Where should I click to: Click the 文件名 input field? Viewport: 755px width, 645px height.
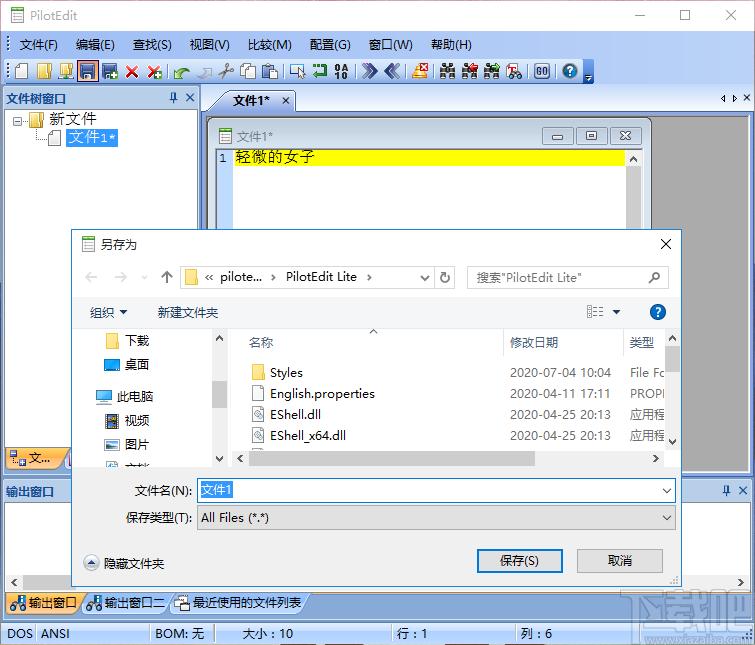click(428, 490)
